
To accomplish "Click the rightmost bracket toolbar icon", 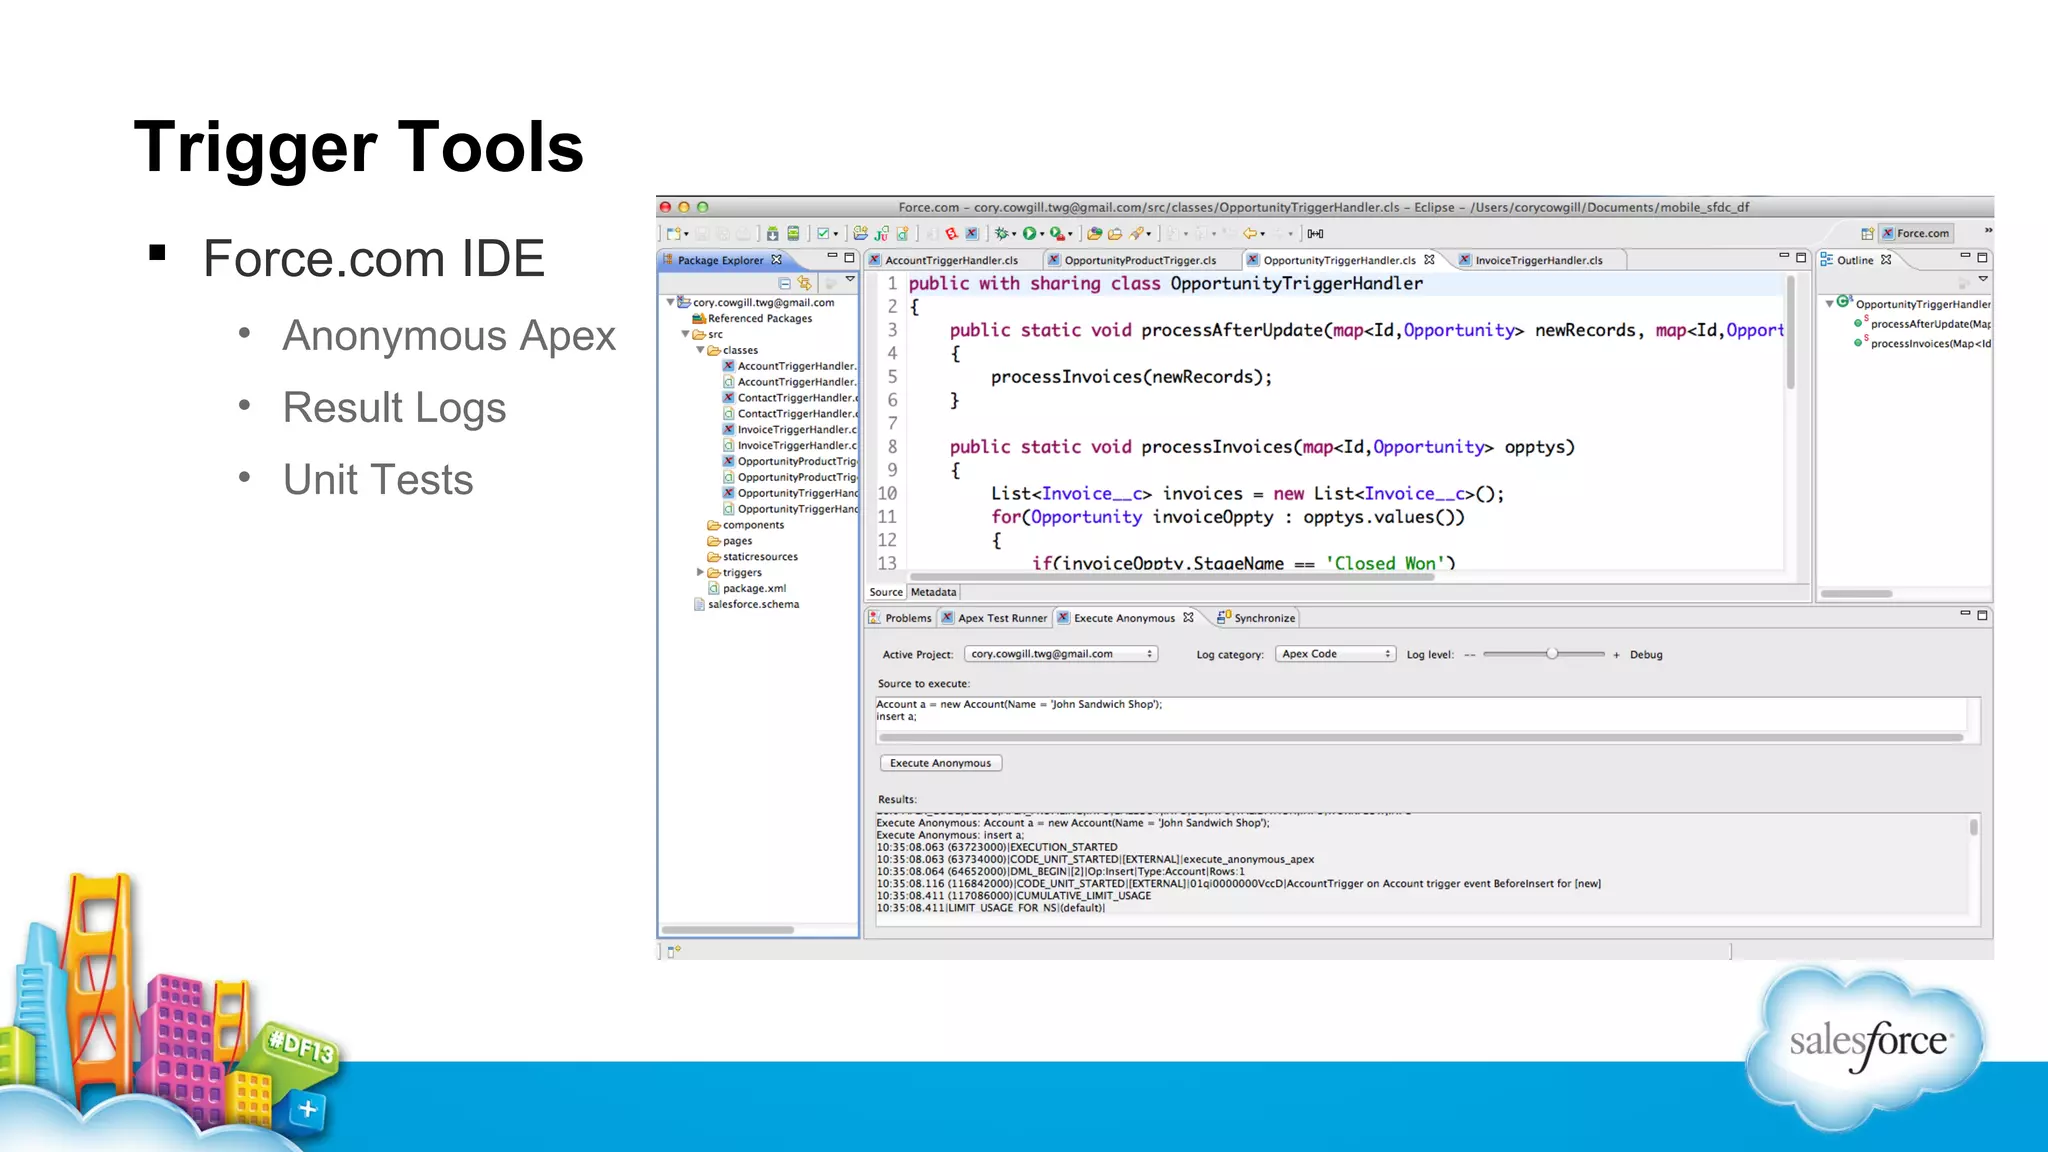I will pos(1316,234).
